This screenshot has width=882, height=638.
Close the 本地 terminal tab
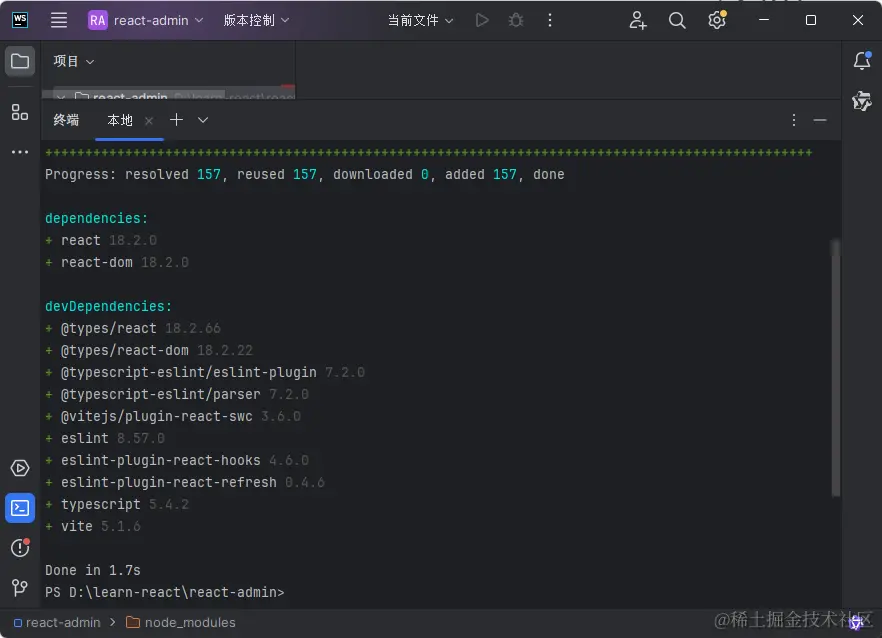pyautogui.click(x=148, y=120)
